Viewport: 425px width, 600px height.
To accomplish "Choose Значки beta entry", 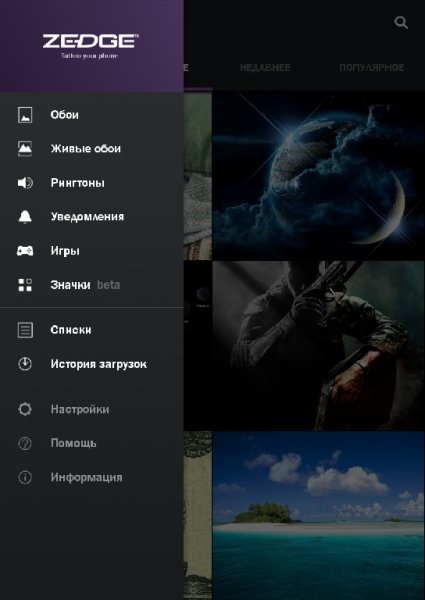I will click(x=92, y=285).
